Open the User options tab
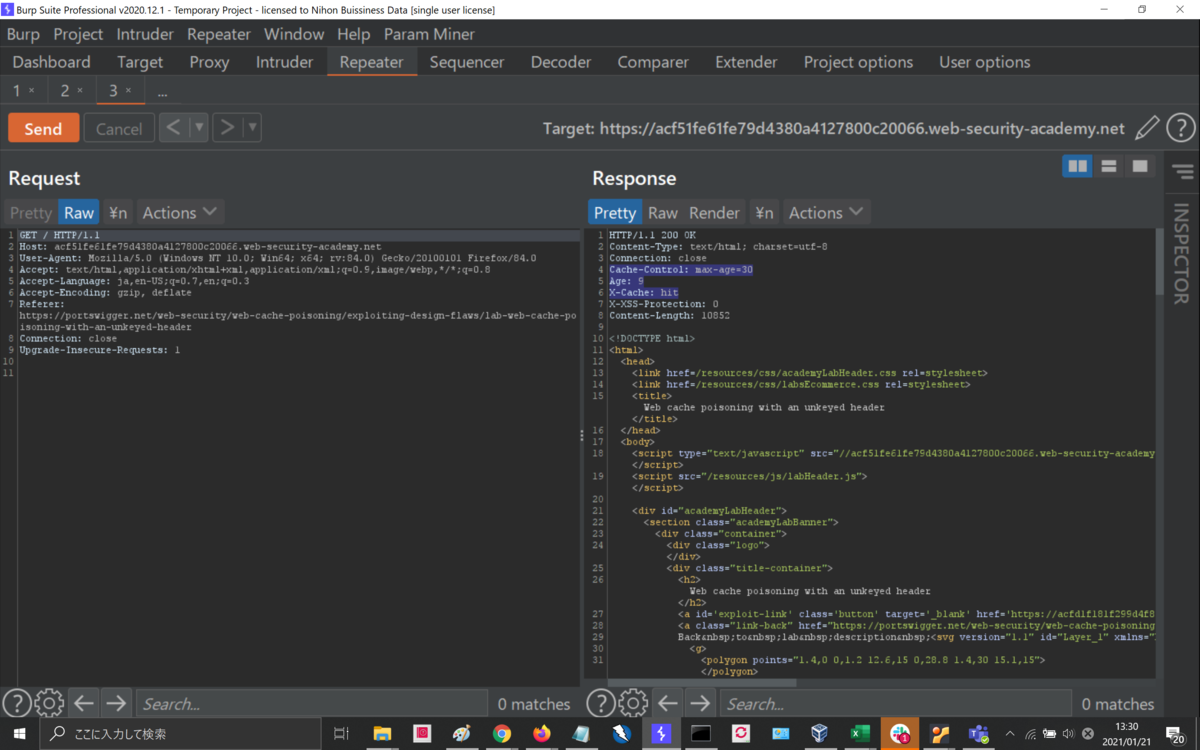Image resolution: width=1200 pixels, height=750 pixels. coord(984,62)
